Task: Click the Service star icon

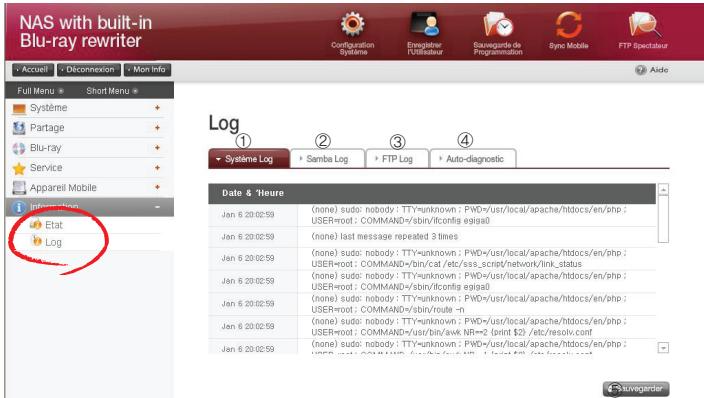Action: click(x=19, y=168)
